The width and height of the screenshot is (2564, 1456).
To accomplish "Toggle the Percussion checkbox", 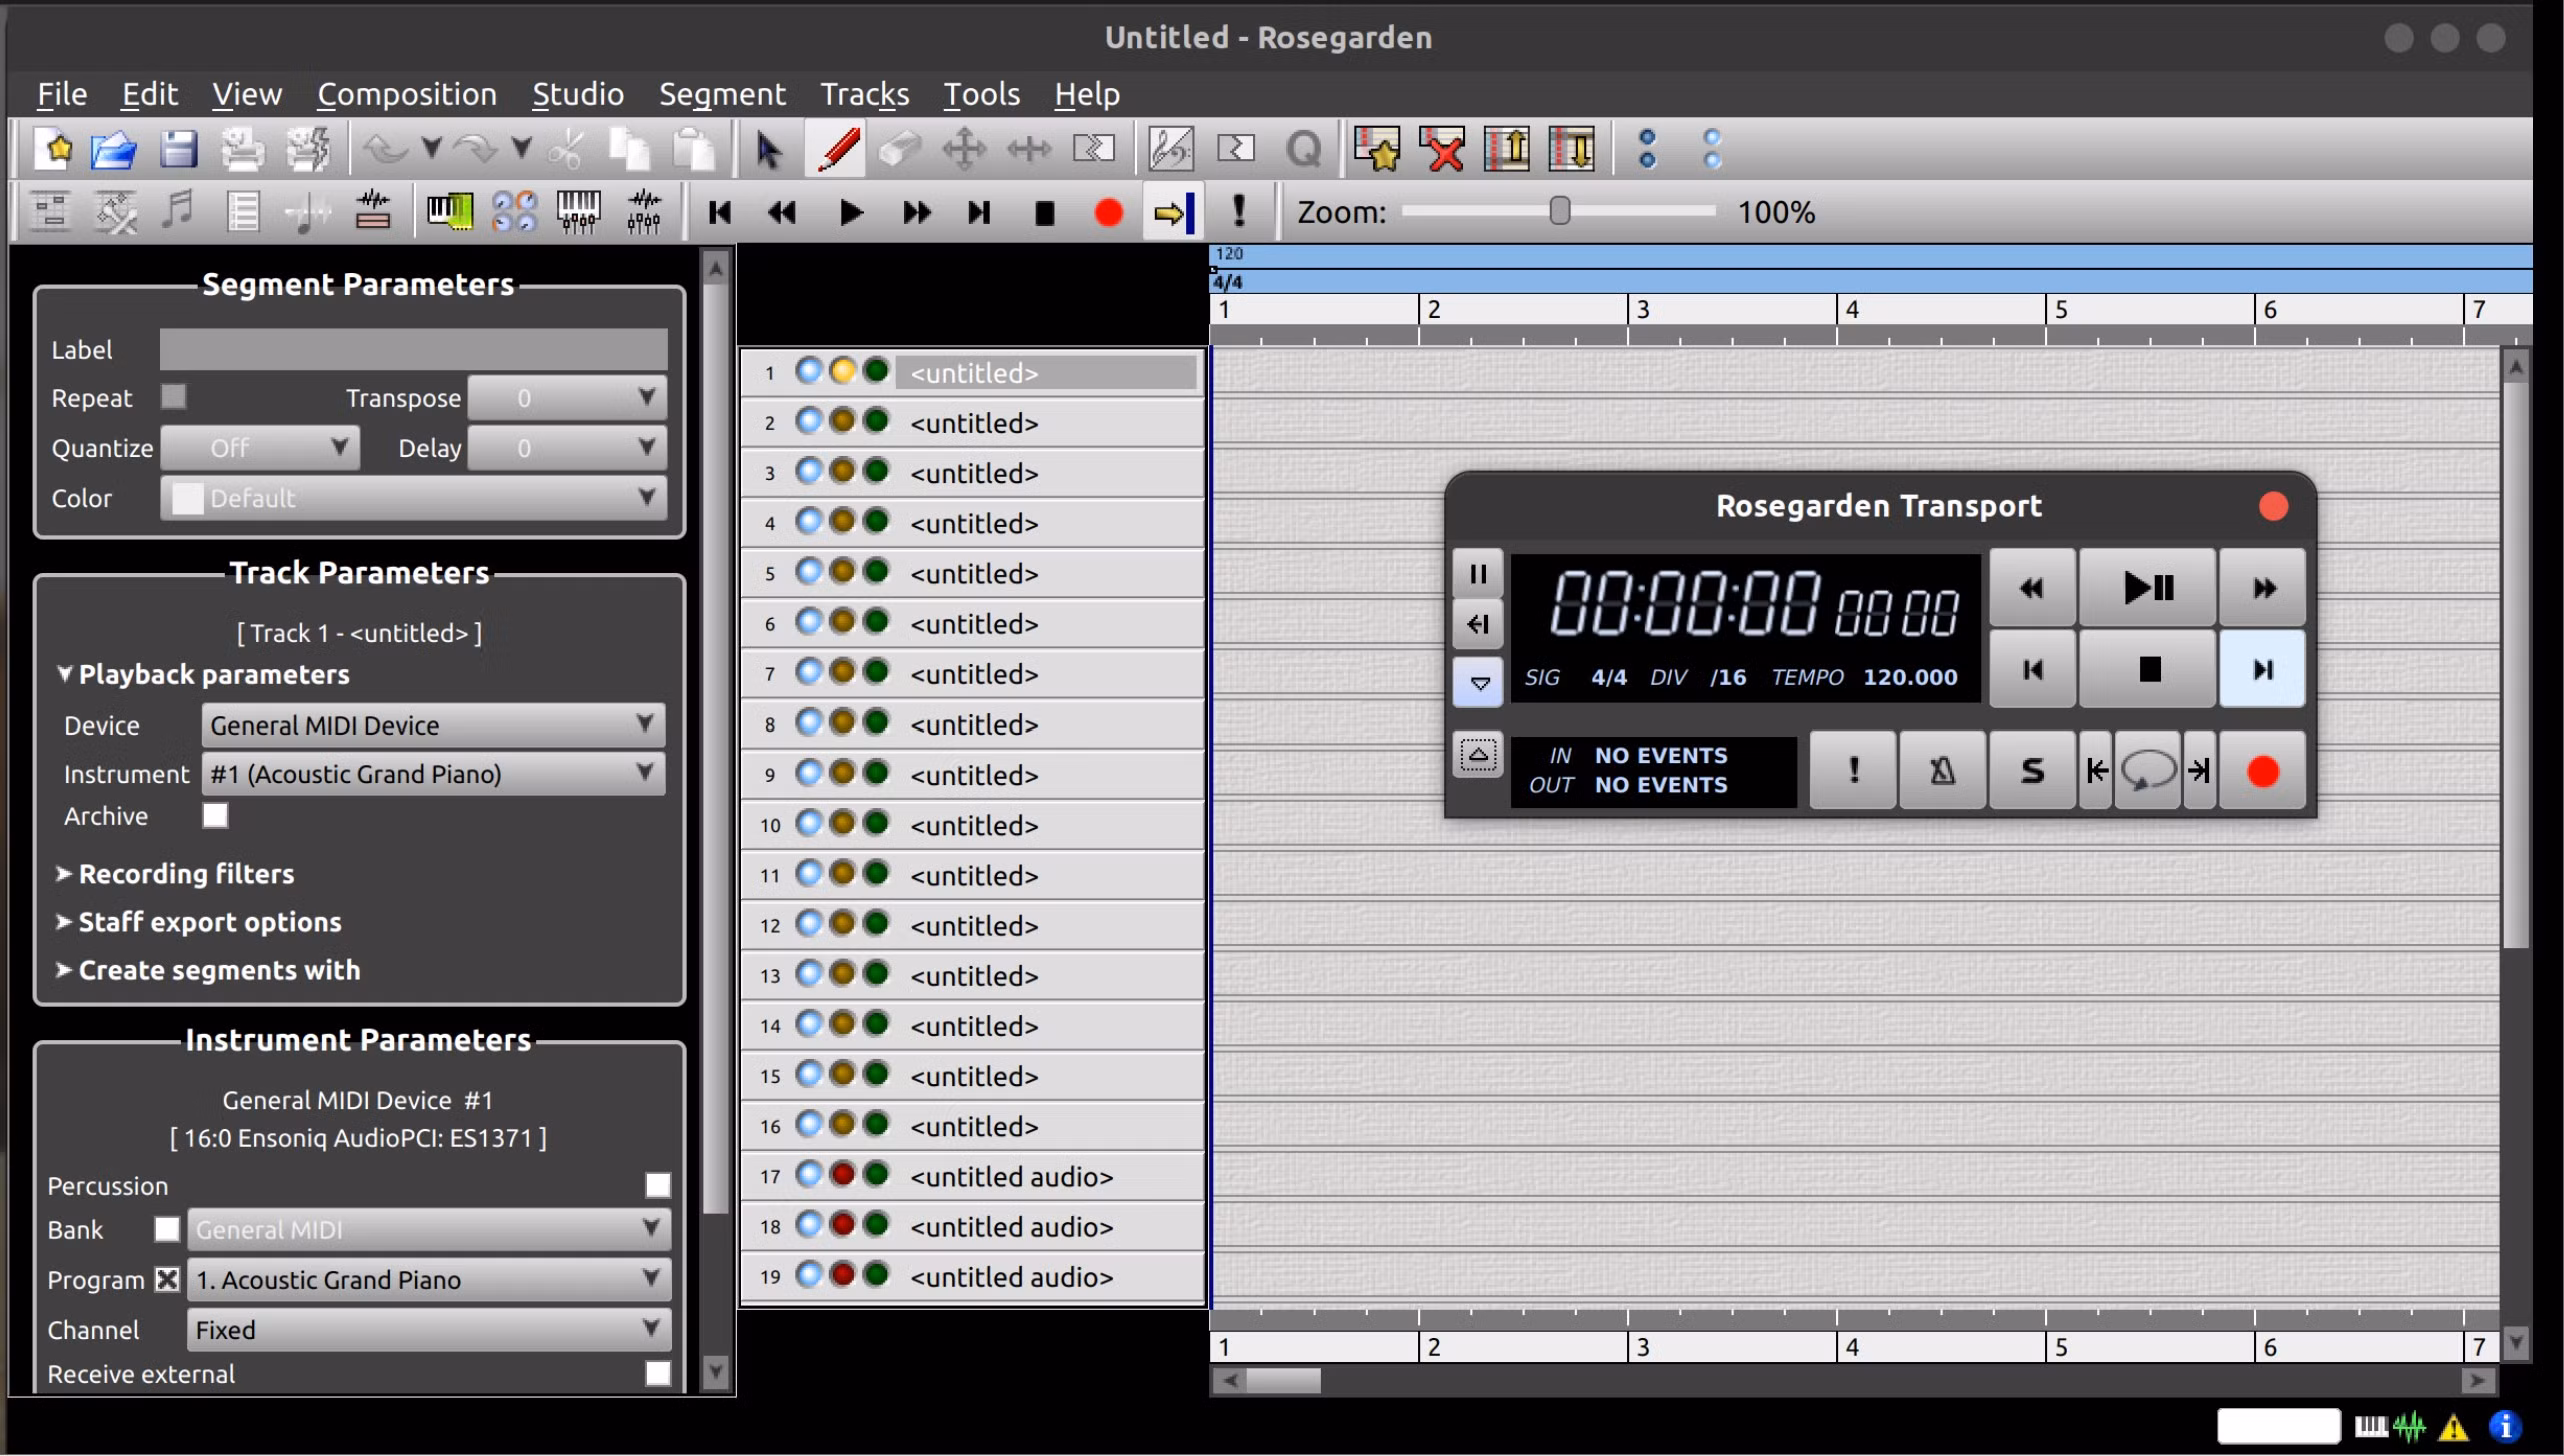I will click(x=657, y=1185).
